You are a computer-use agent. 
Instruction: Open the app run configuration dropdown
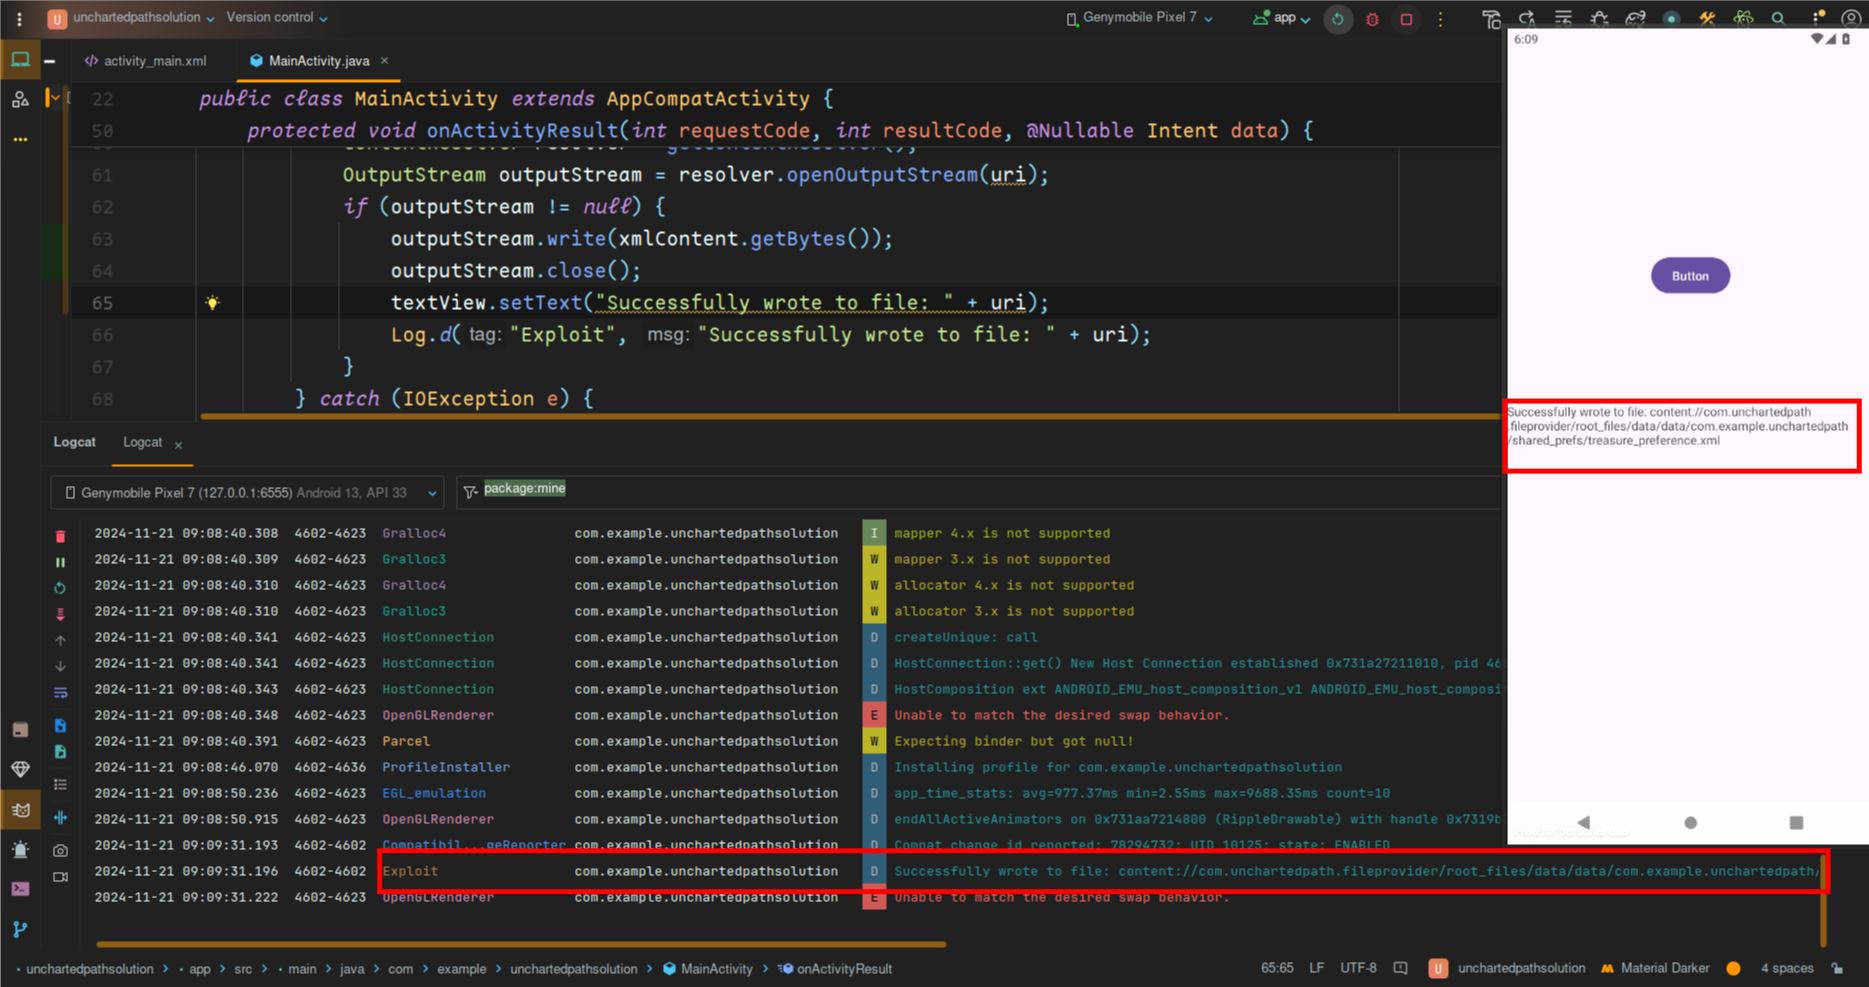(x=1281, y=18)
